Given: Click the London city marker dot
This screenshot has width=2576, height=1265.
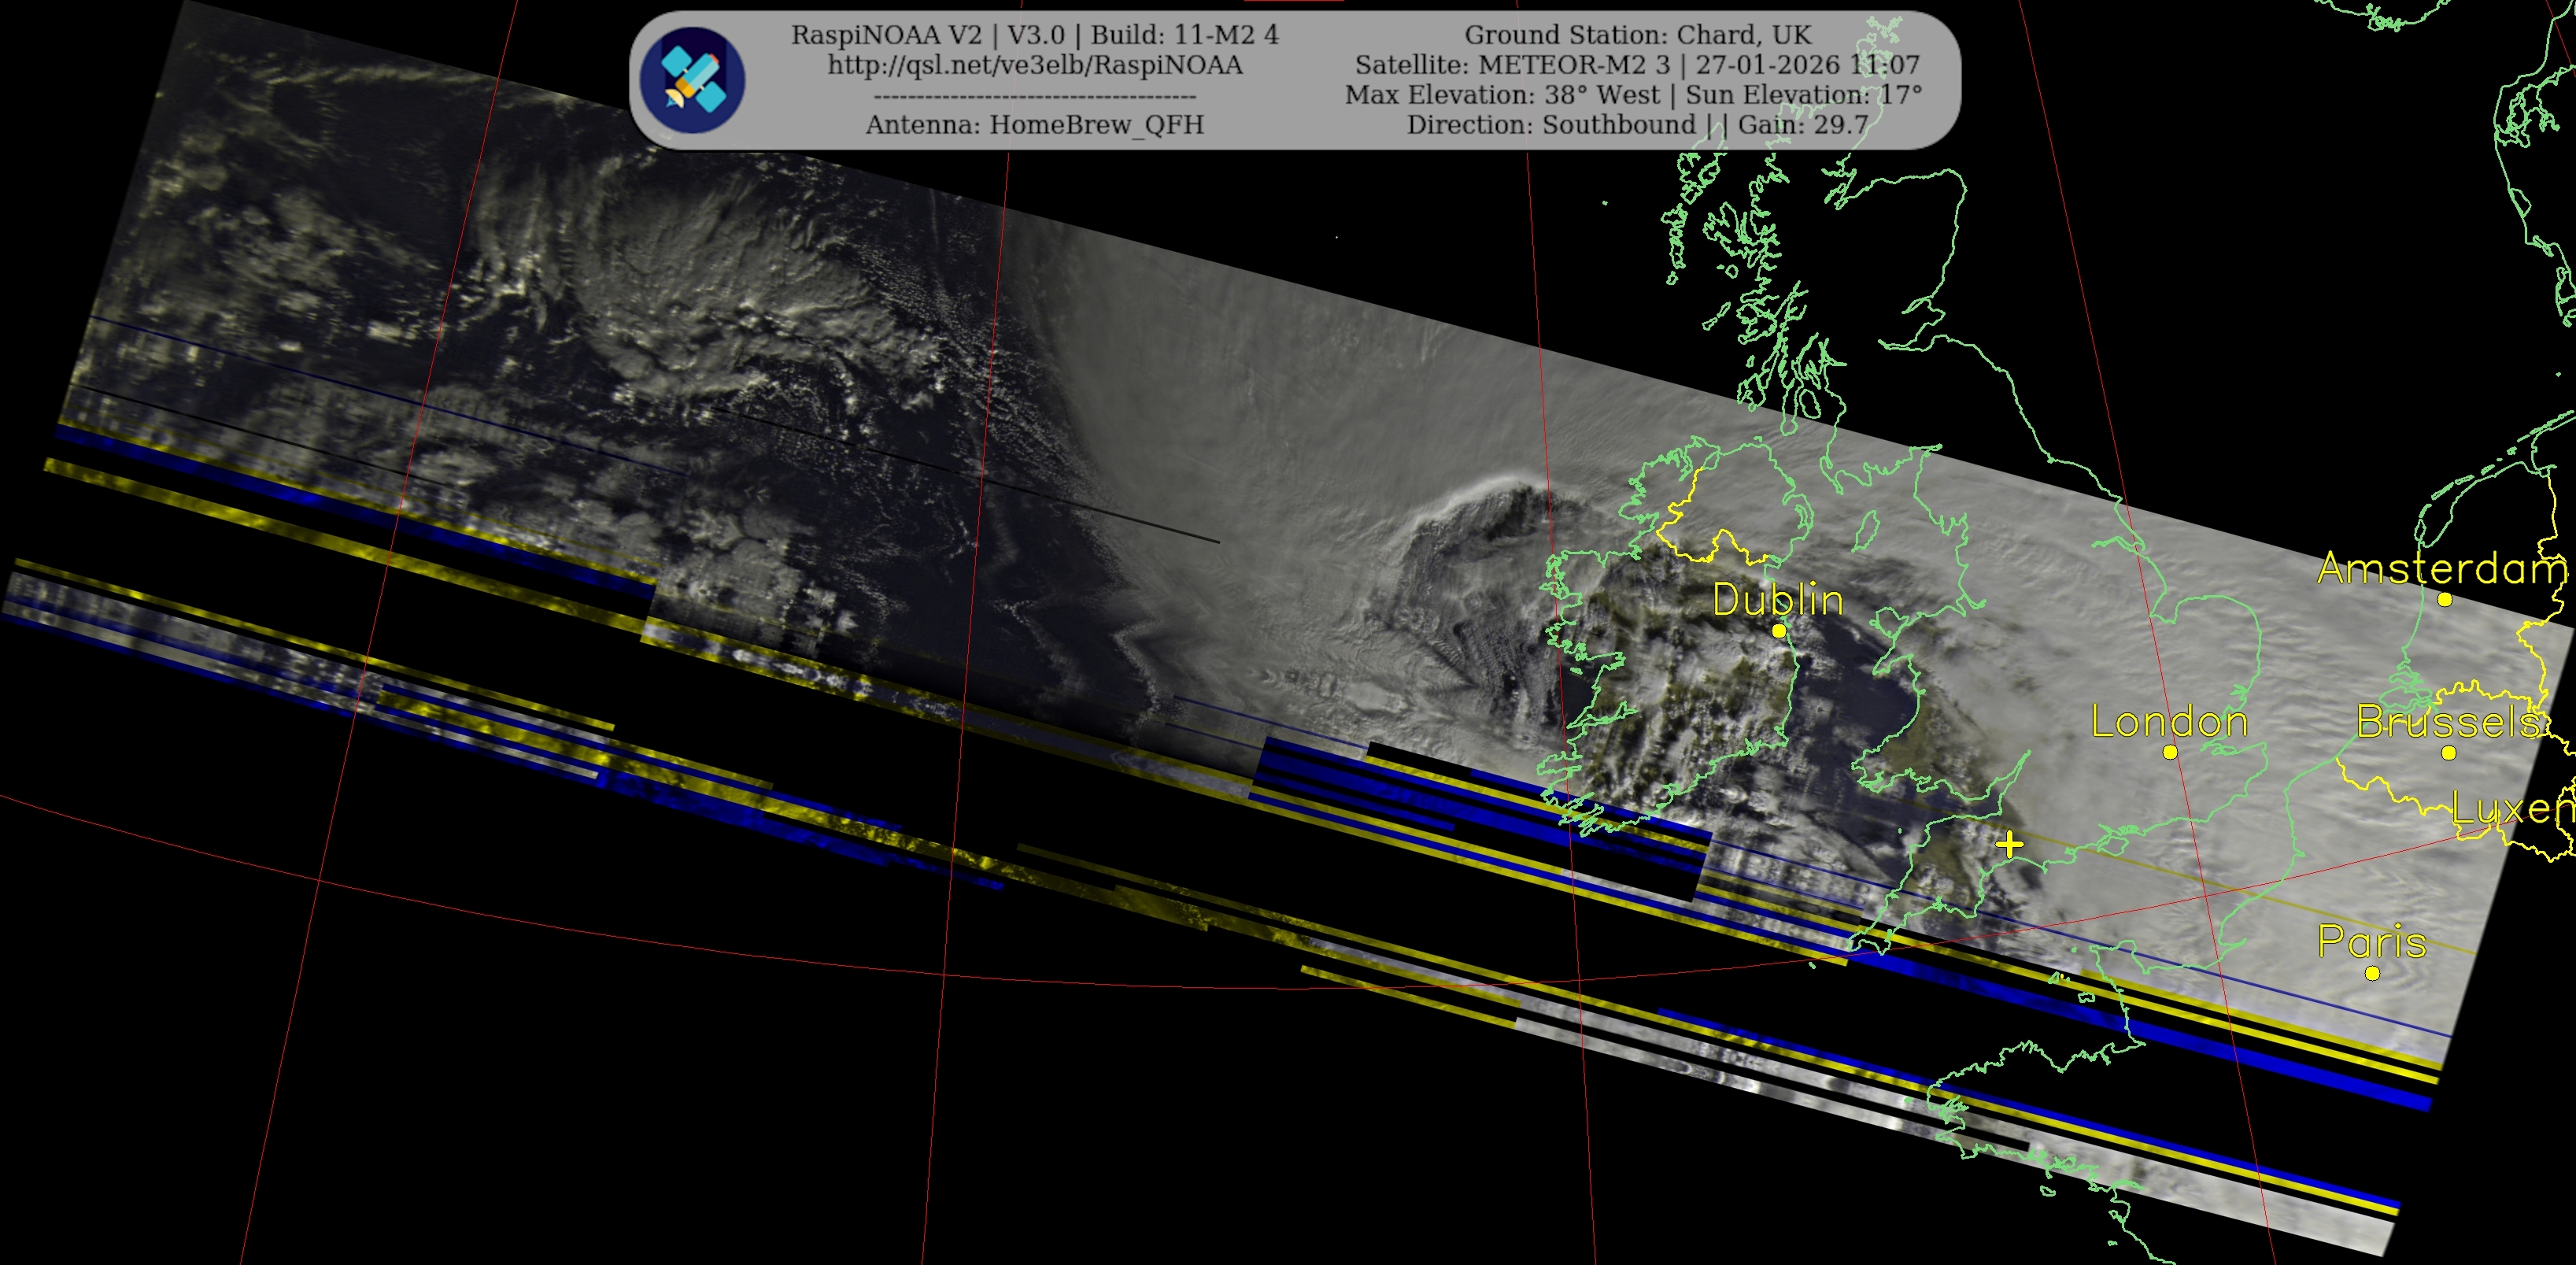Looking at the screenshot, I should 2169,752.
